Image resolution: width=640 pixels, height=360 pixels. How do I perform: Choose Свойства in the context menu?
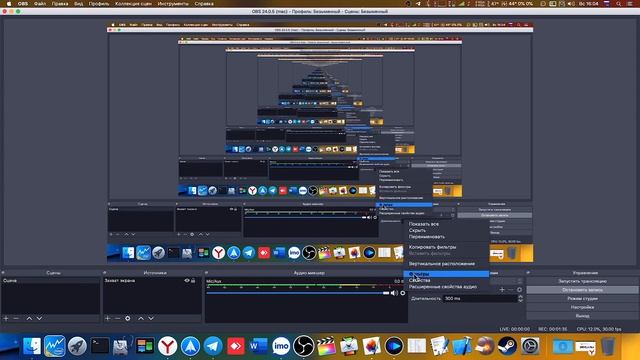coord(446,280)
